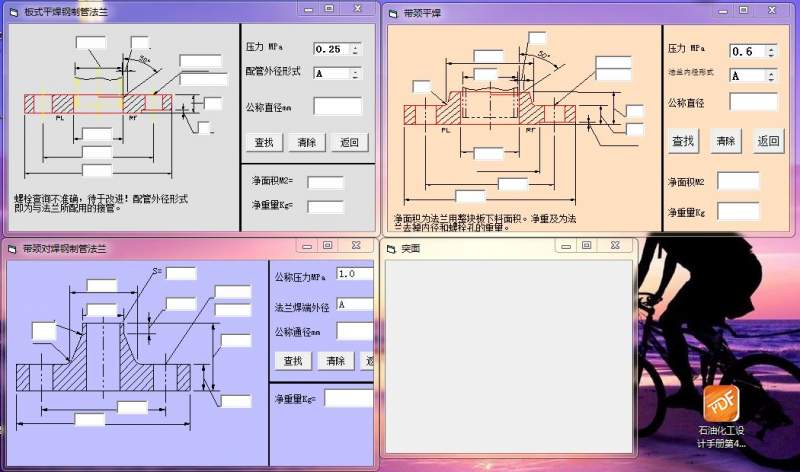Close the 带颈平焊 window
This screenshot has height=472, width=800.
click(x=771, y=10)
